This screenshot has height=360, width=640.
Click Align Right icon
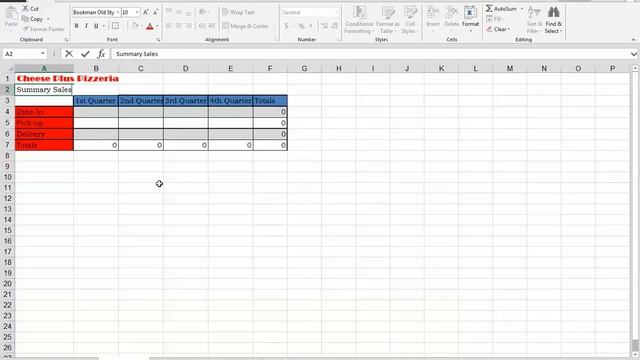[188, 26]
